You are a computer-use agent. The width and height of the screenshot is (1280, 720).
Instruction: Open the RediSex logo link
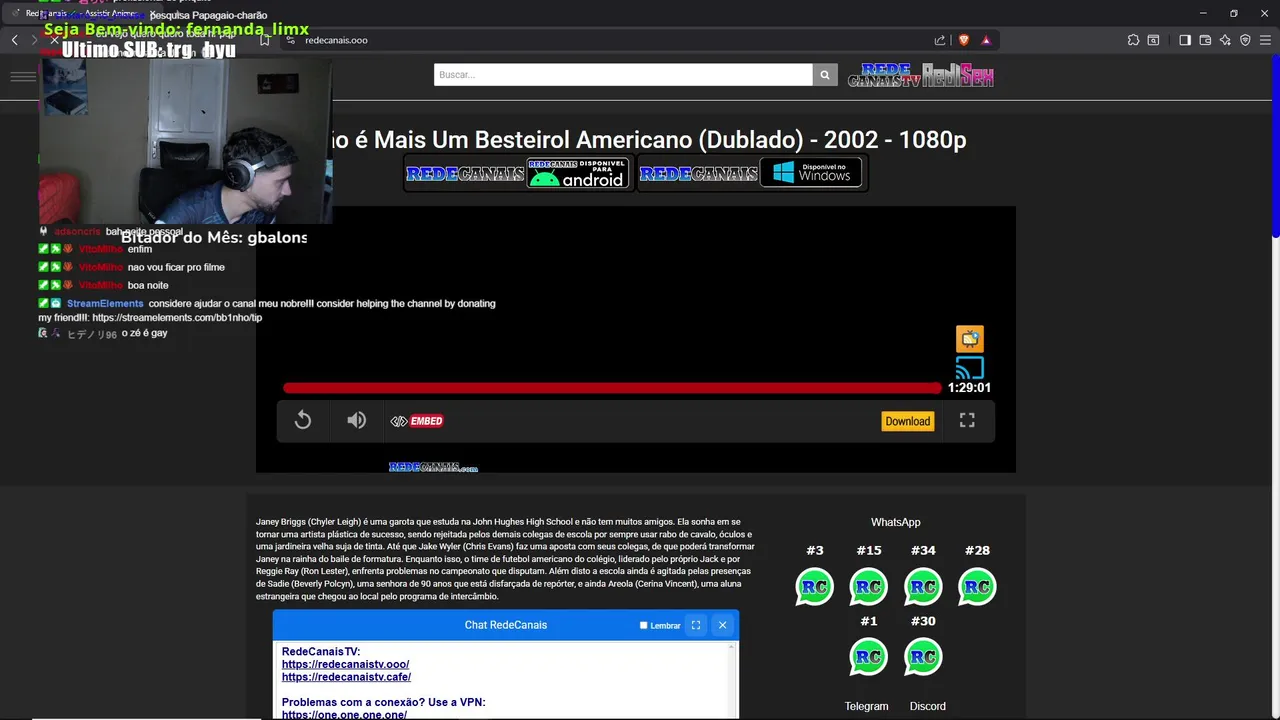(x=958, y=75)
